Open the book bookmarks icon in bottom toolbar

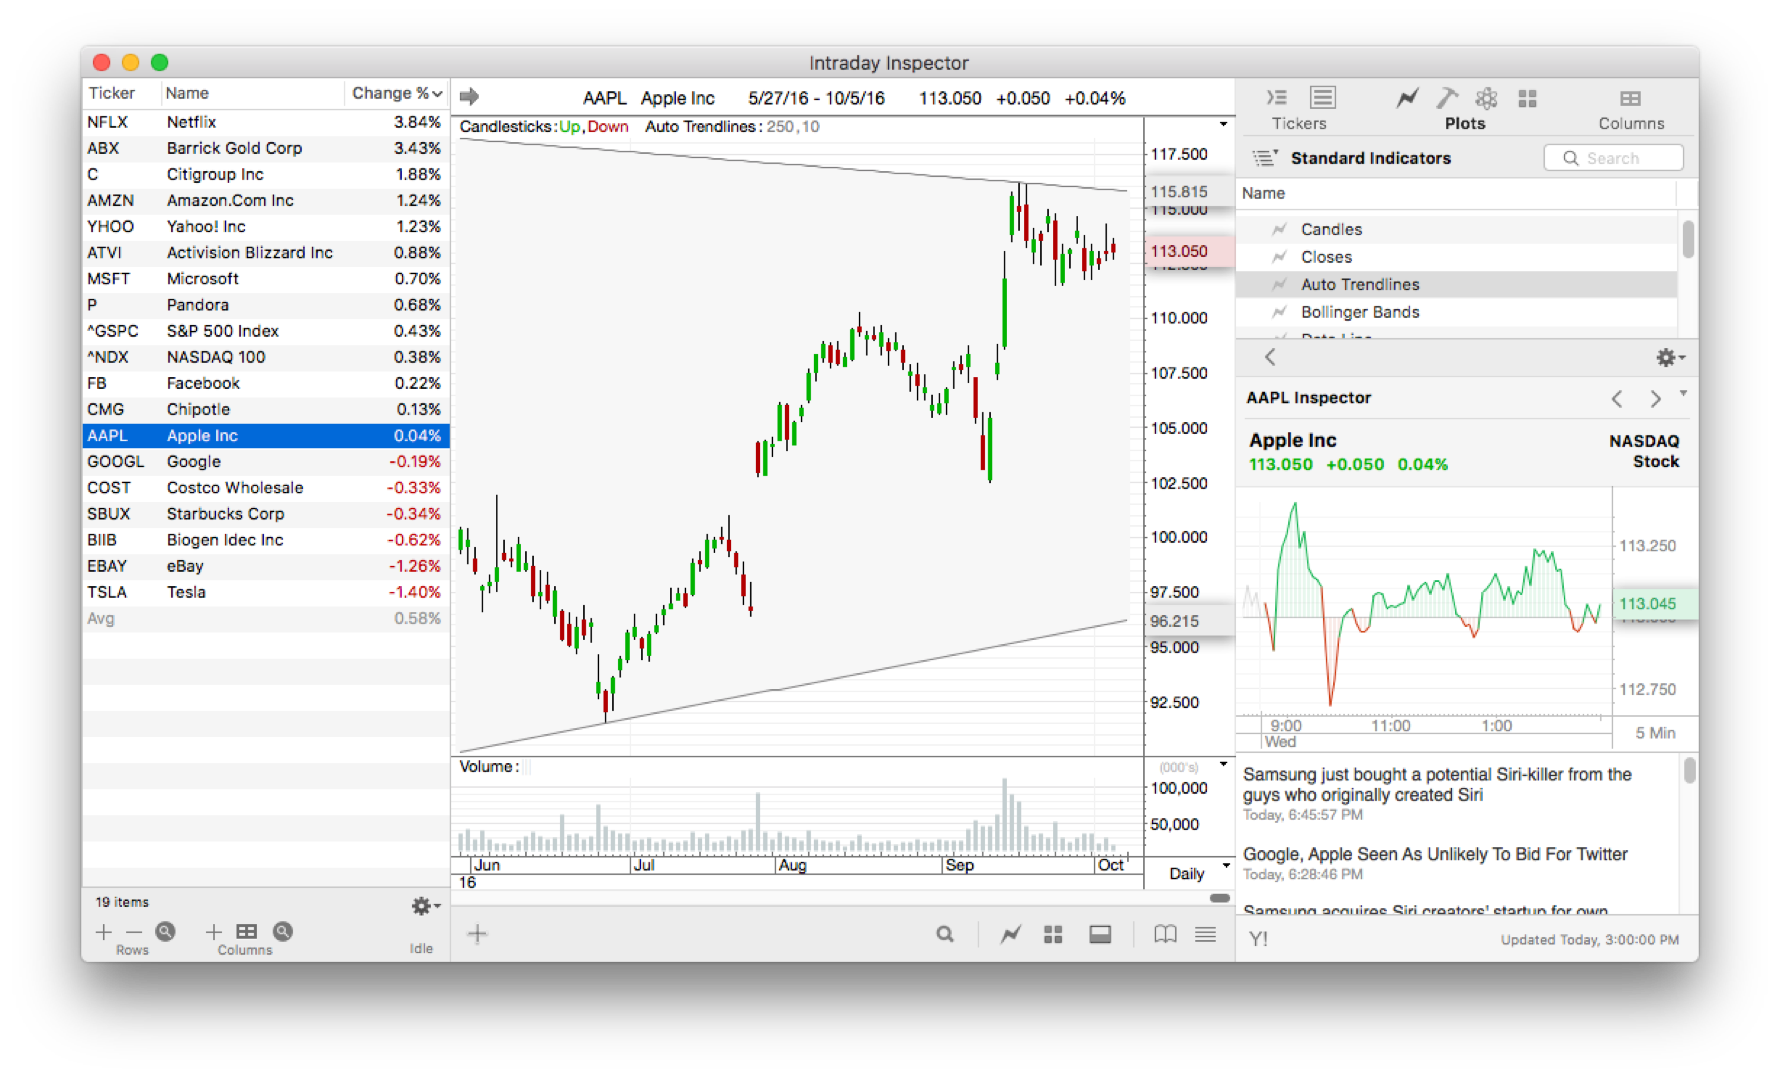coord(1165,933)
